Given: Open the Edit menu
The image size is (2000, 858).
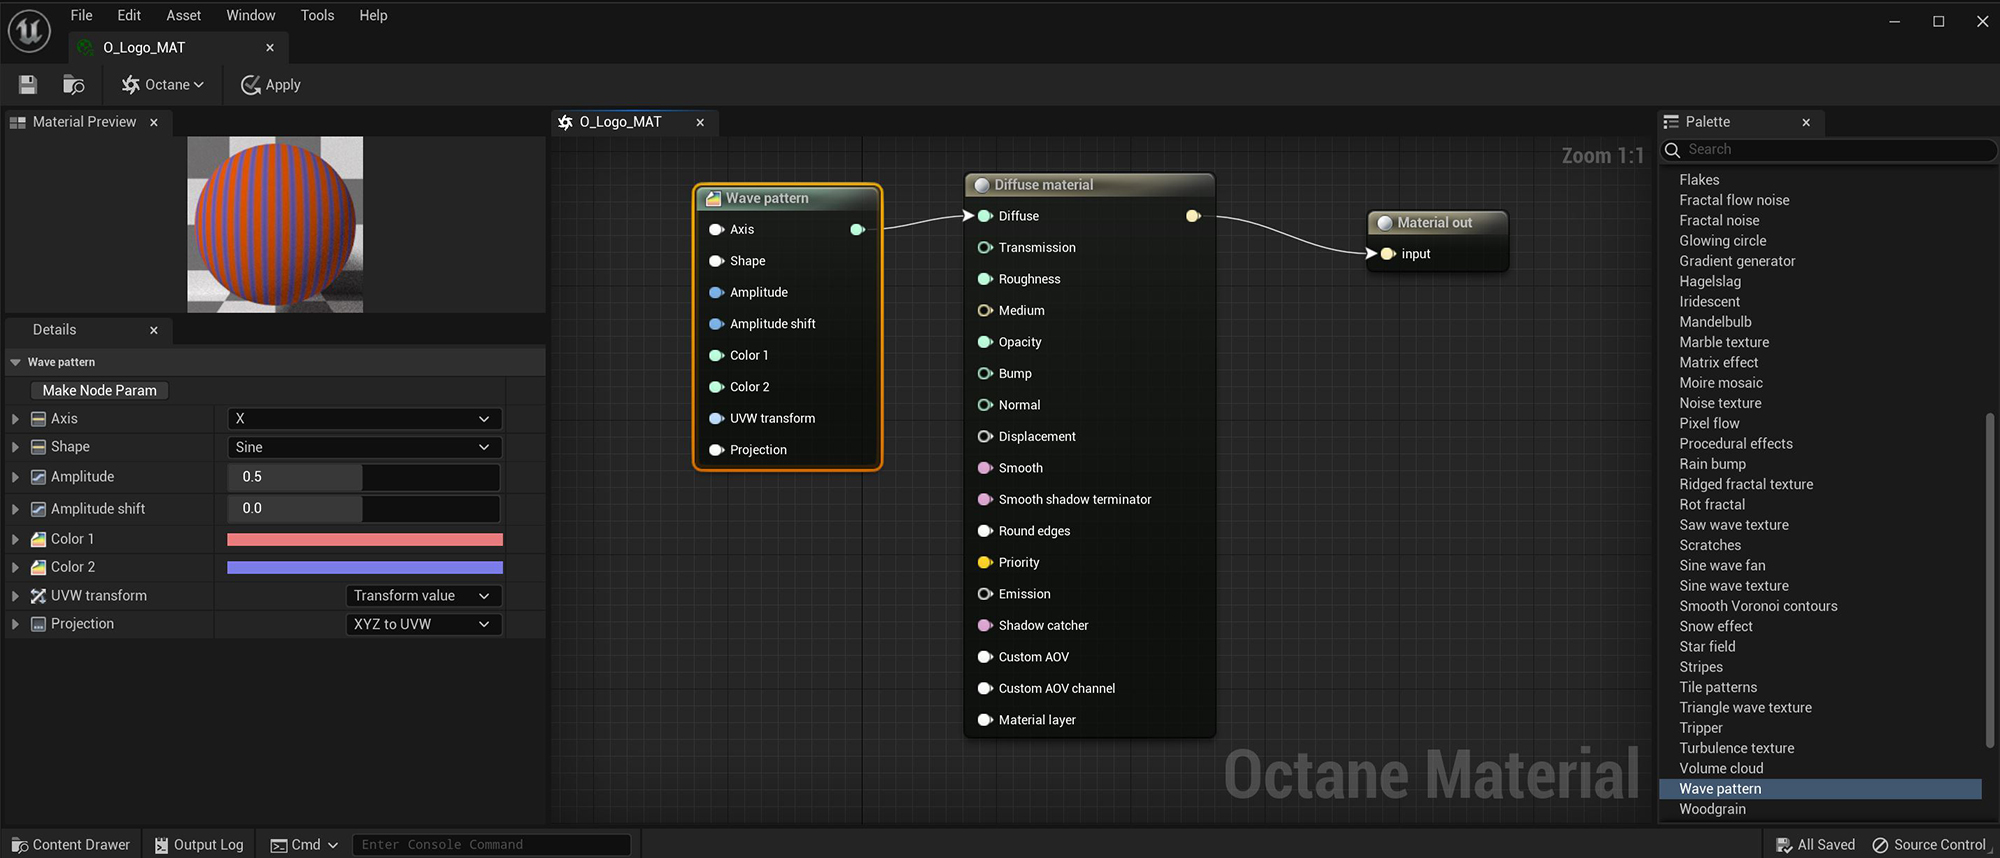Looking at the screenshot, I should click(129, 15).
